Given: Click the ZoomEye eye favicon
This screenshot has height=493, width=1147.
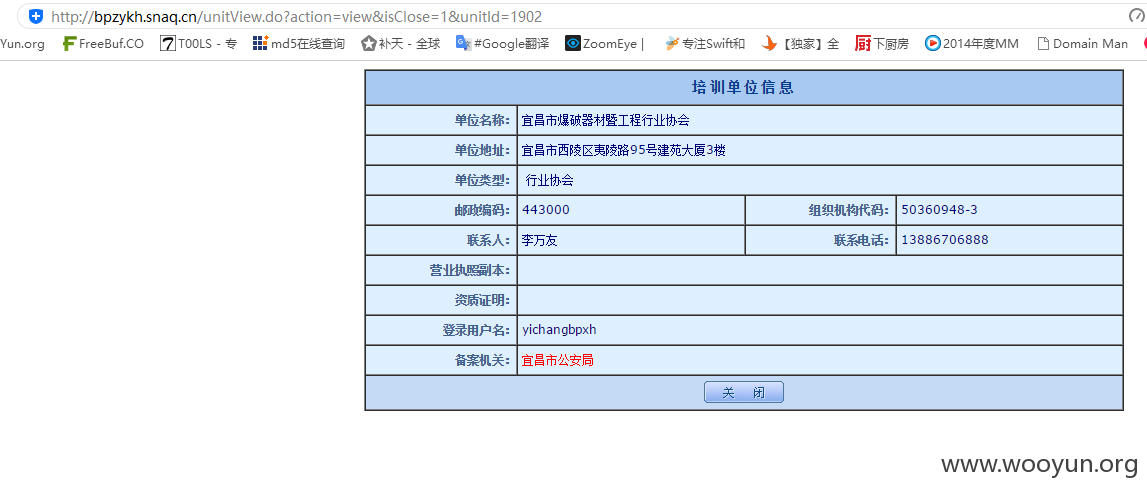Looking at the screenshot, I should point(573,44).
